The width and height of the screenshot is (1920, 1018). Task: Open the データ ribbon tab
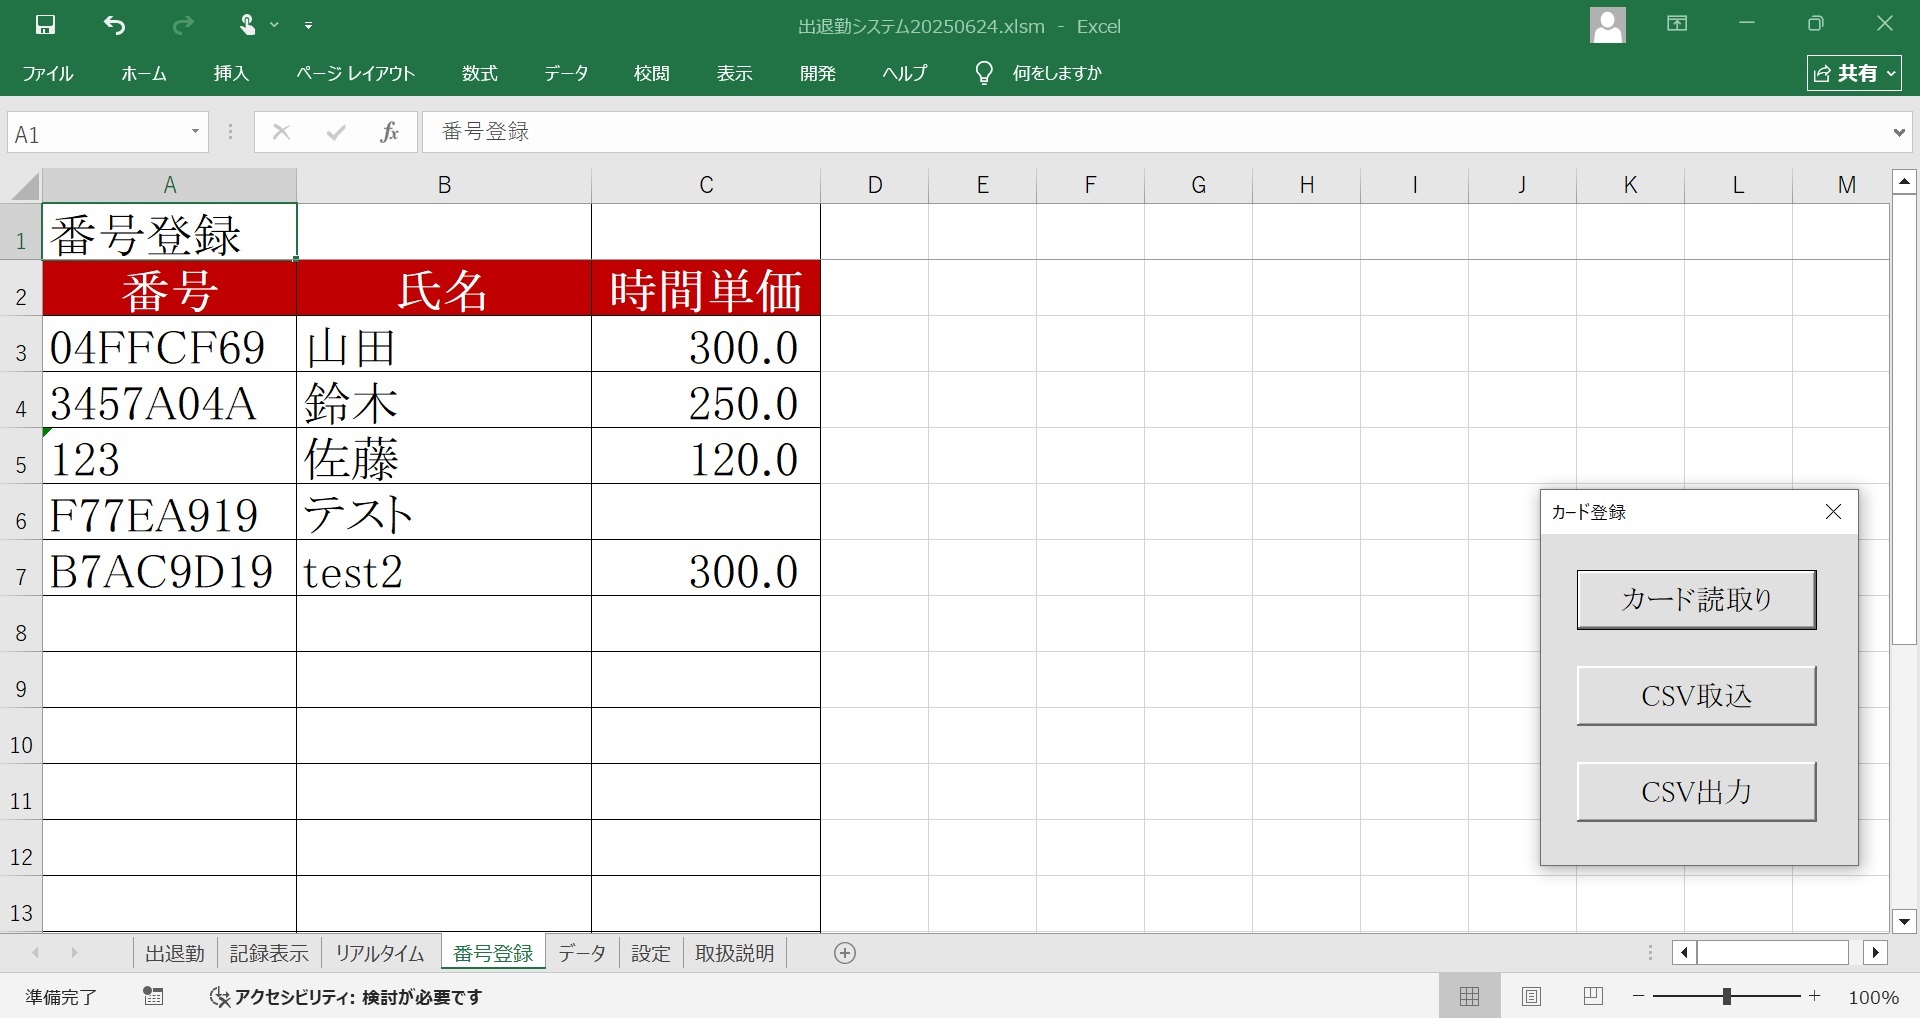click(x=566, y=73)
